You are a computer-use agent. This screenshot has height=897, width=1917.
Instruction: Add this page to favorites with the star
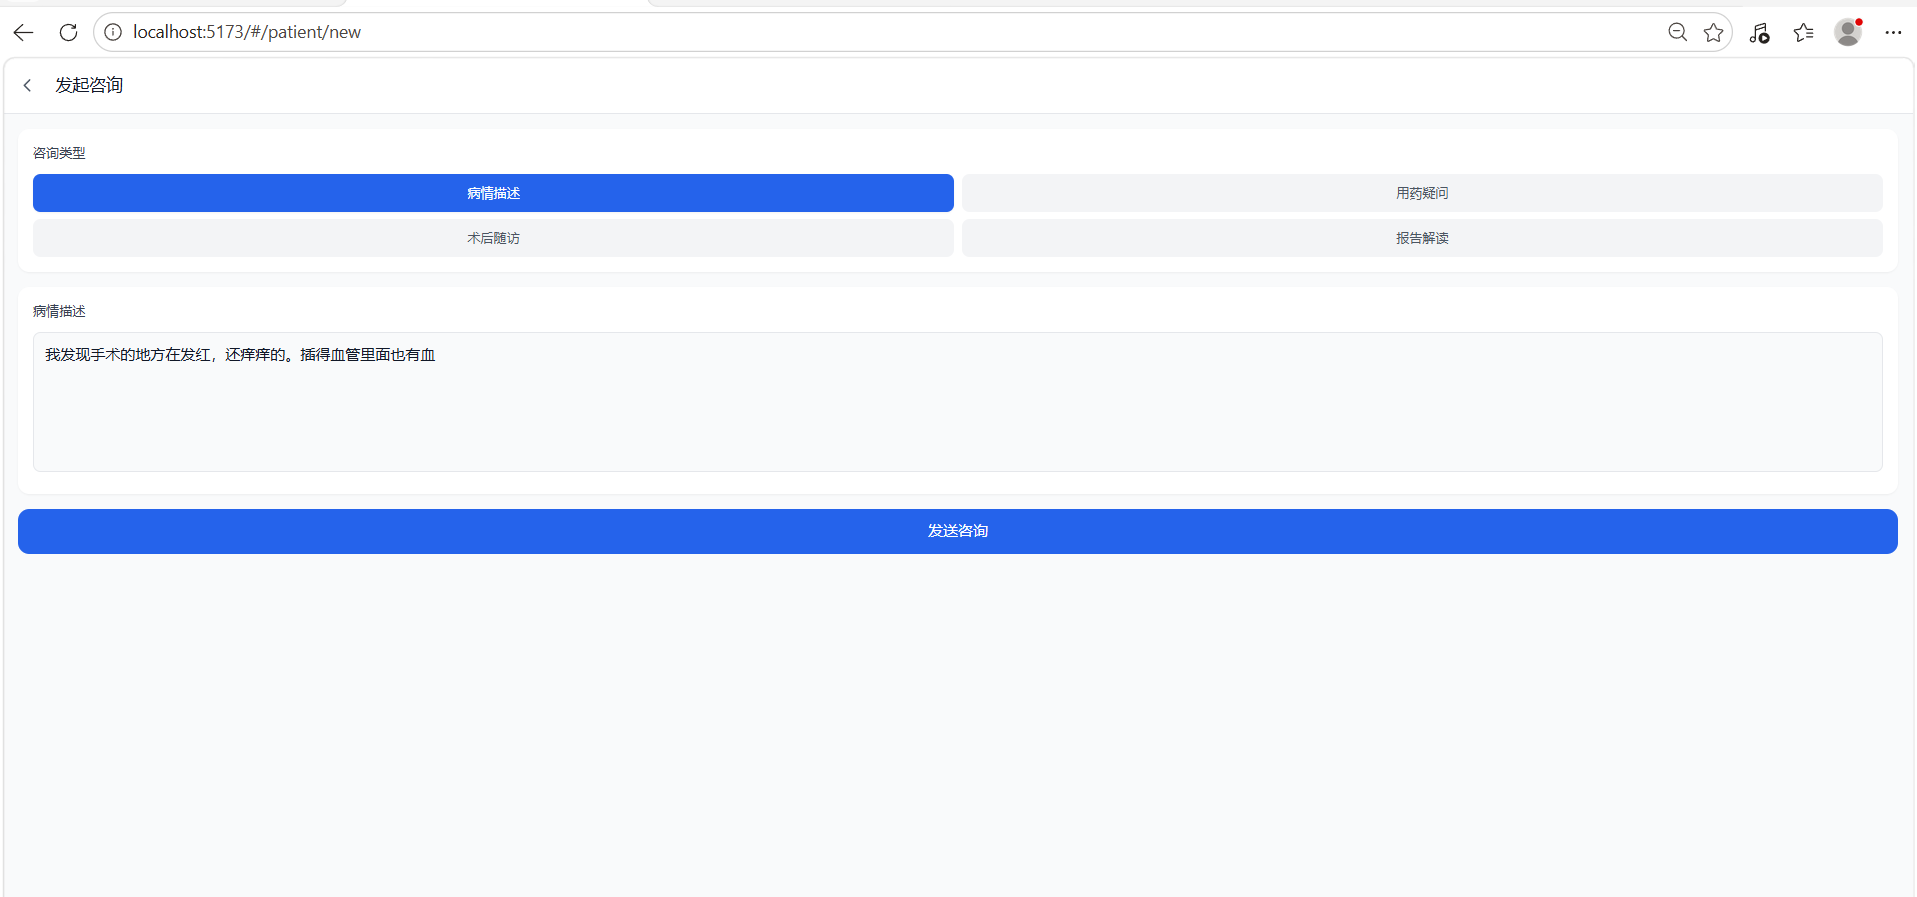click(x=1713, y=32)
